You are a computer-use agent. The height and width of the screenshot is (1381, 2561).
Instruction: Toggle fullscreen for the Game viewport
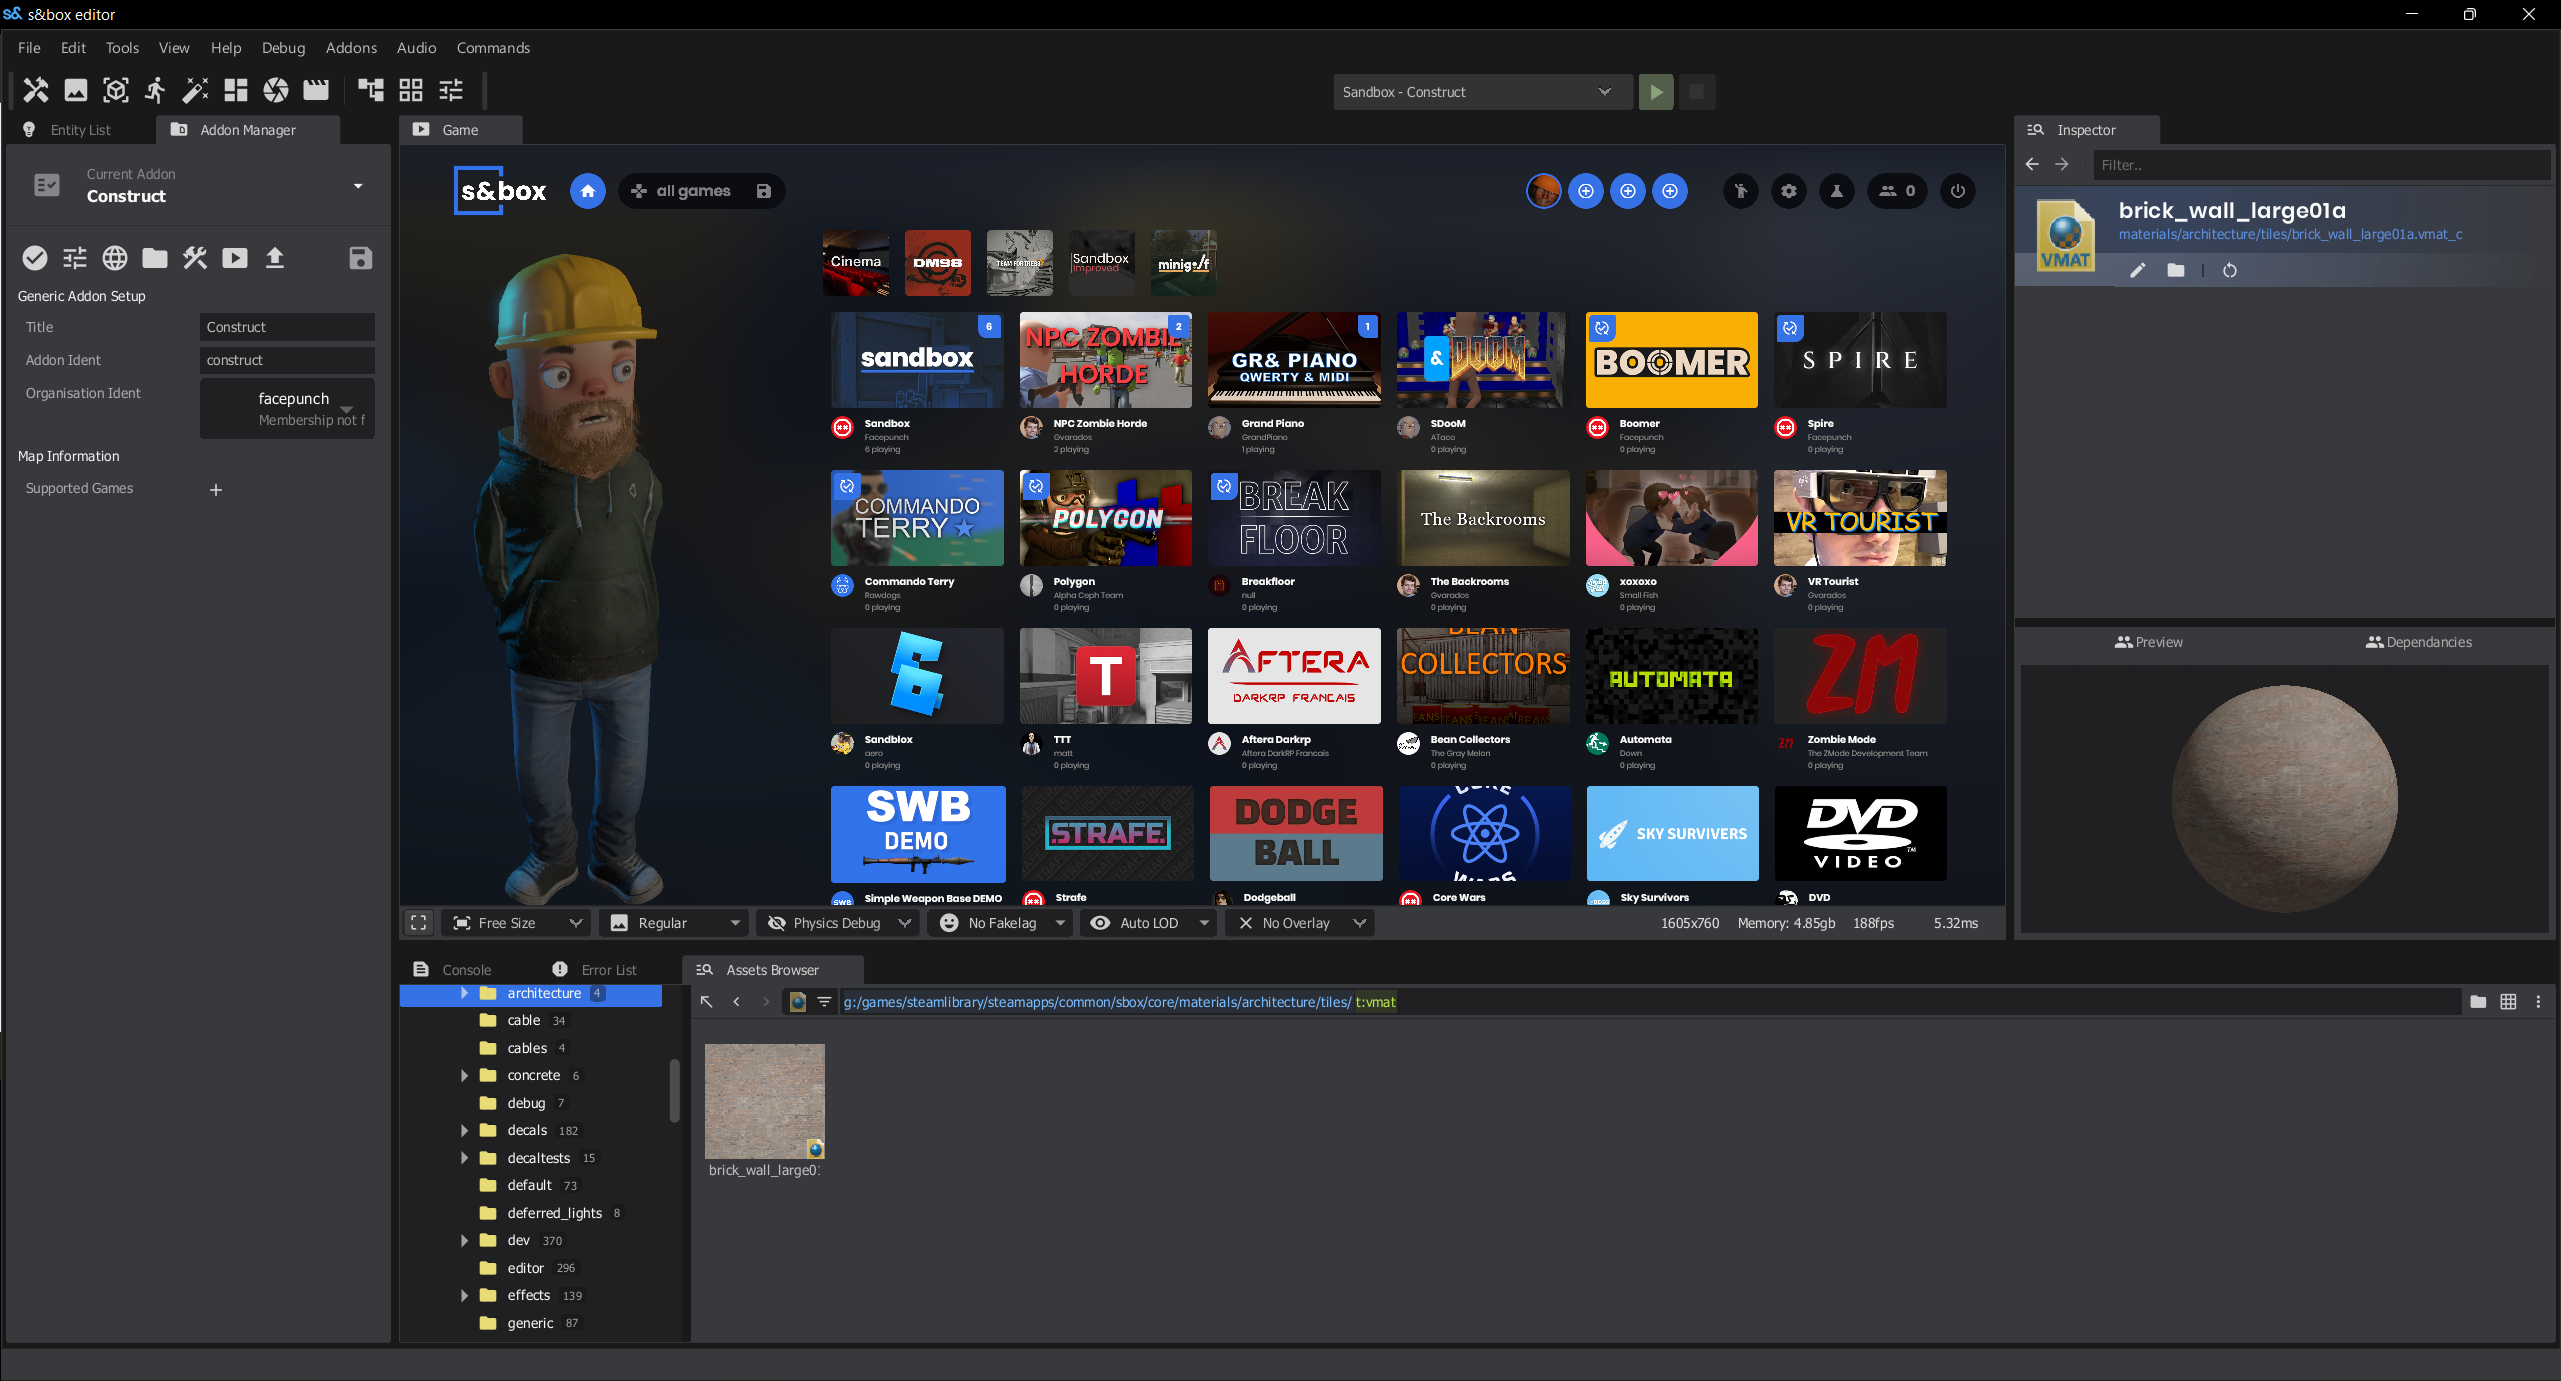419,923
